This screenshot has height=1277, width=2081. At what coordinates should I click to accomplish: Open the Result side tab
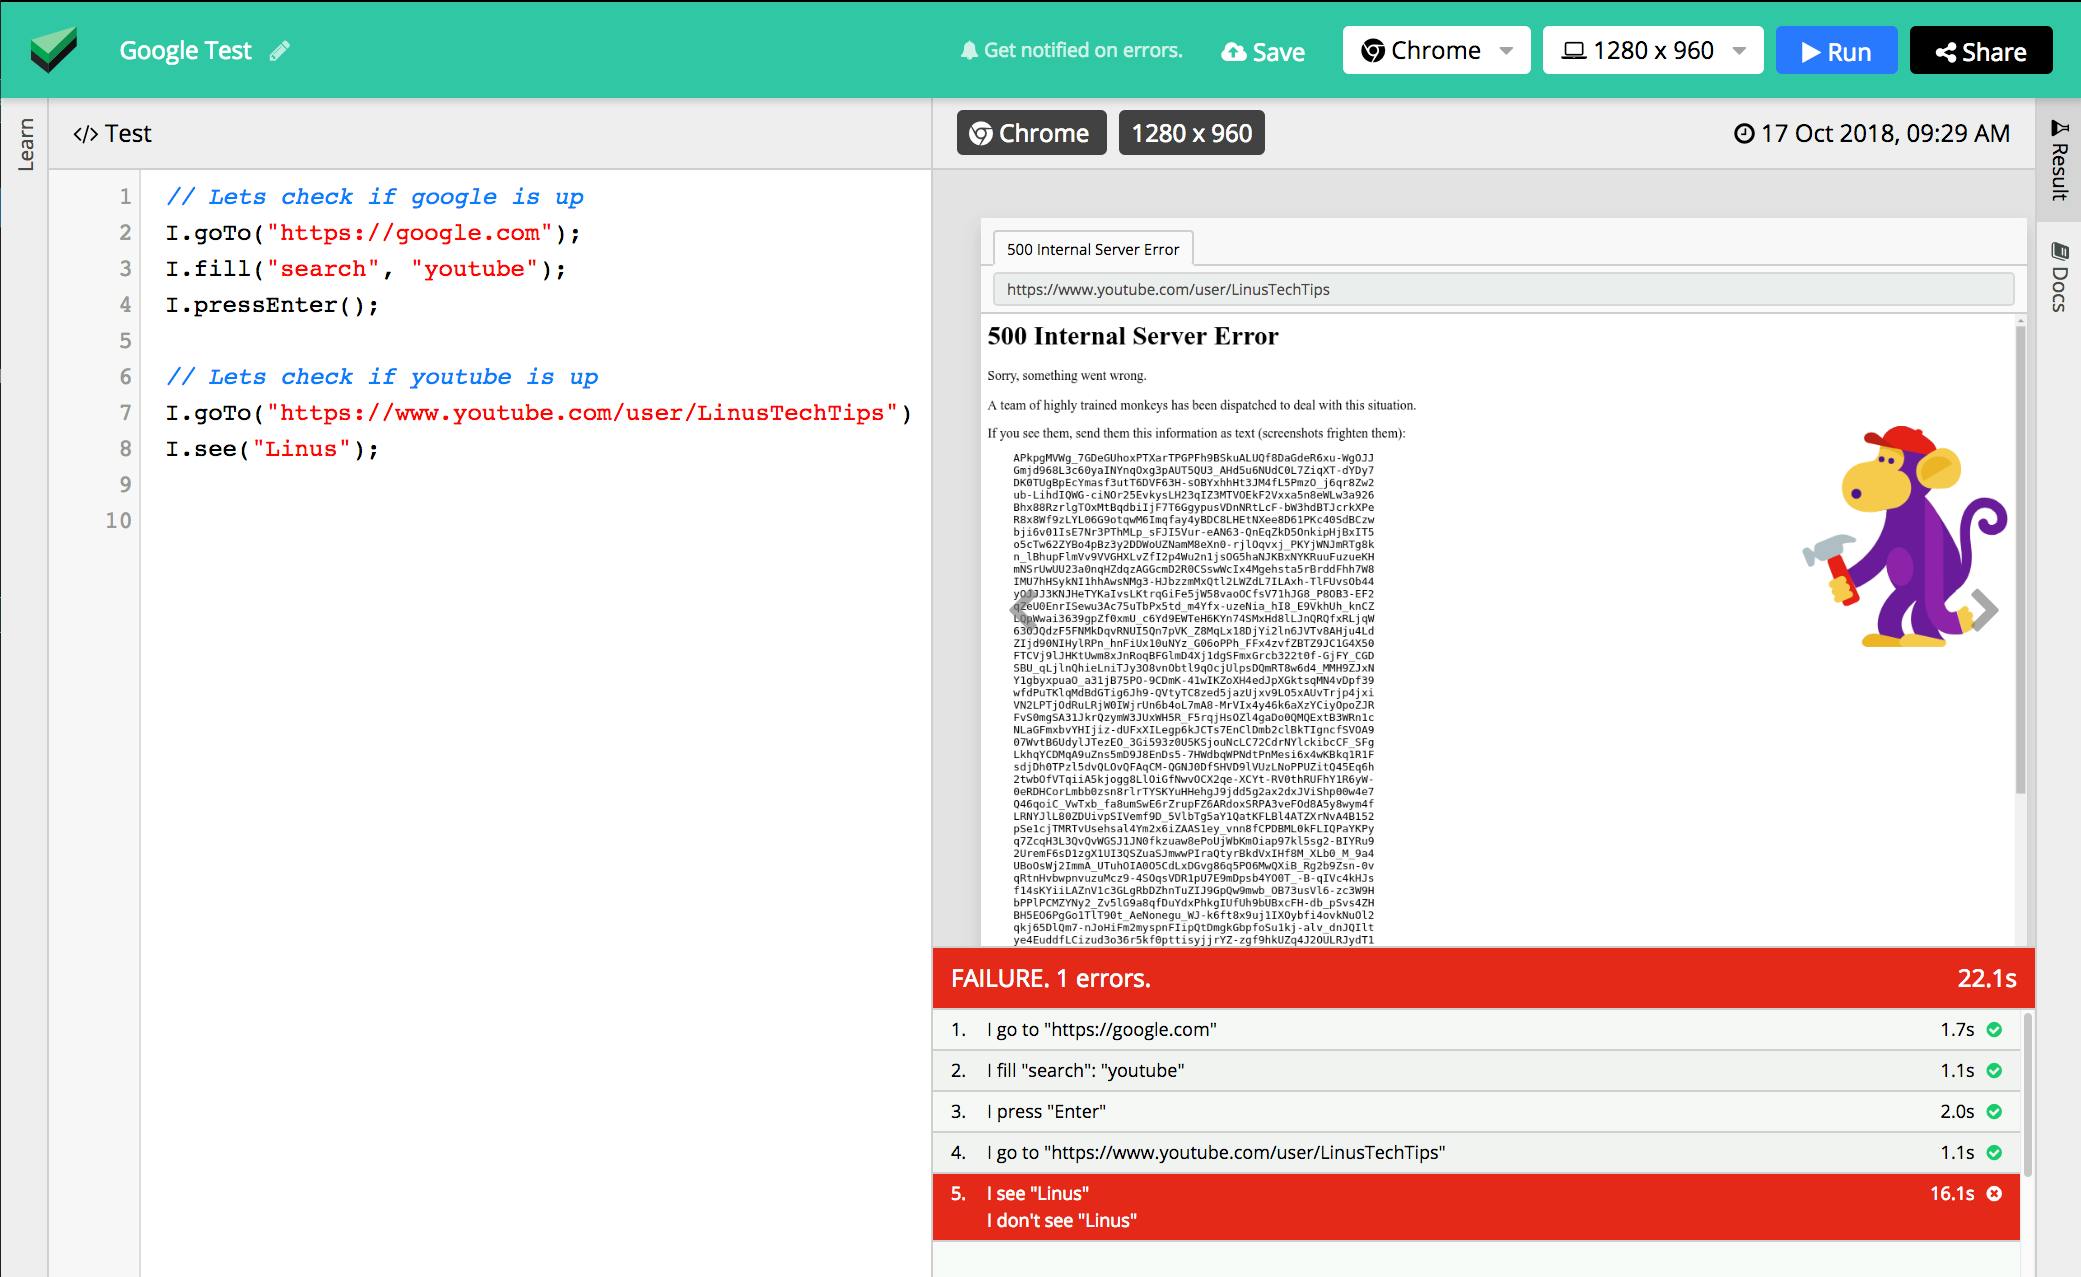(2060, 158)
